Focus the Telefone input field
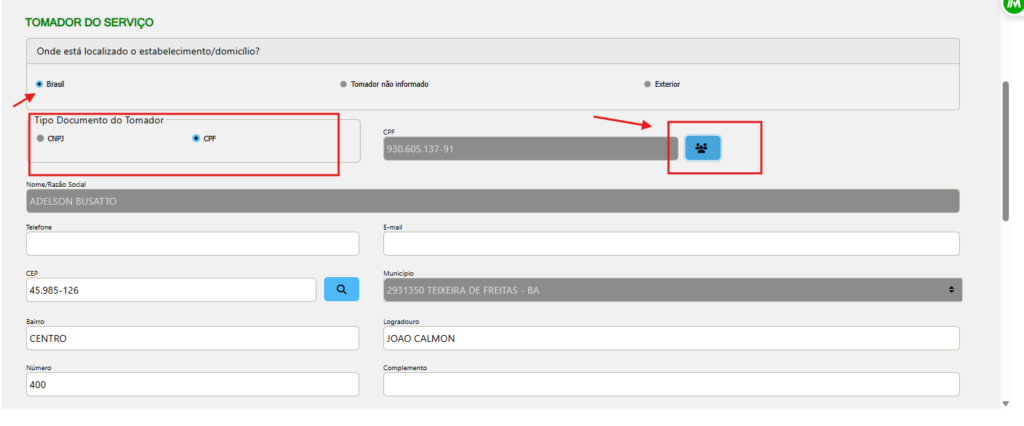The height and width of the screenshot is (426, 1024). (192, 244)
